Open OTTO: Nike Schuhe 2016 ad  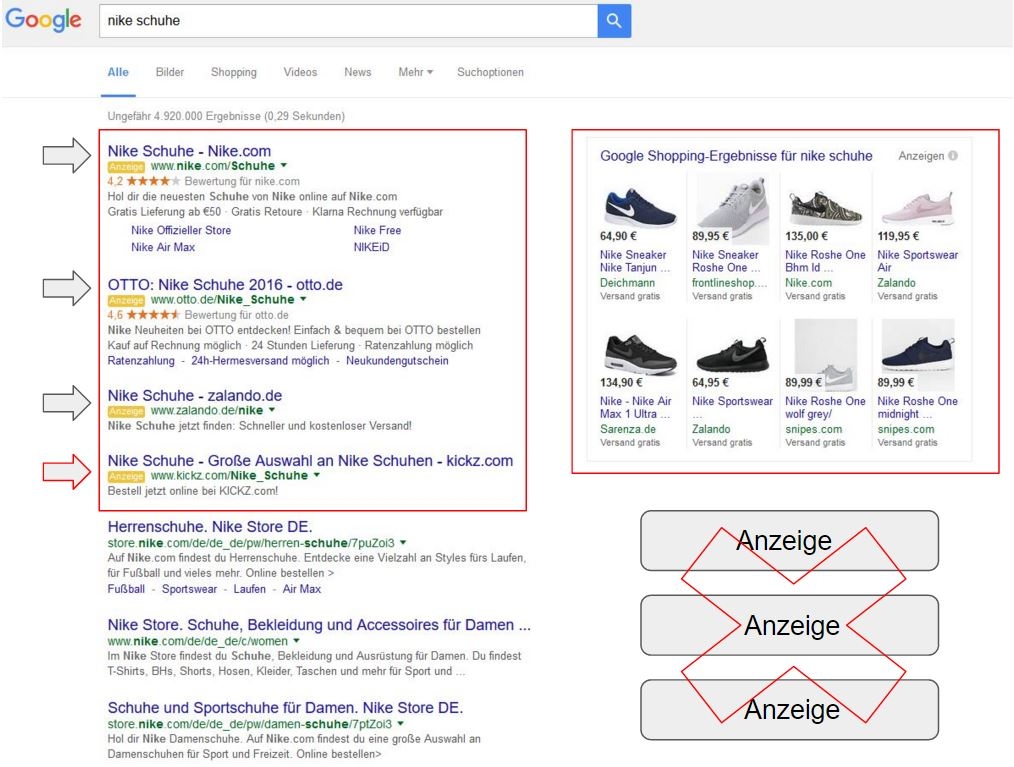(x=225, y=285)
